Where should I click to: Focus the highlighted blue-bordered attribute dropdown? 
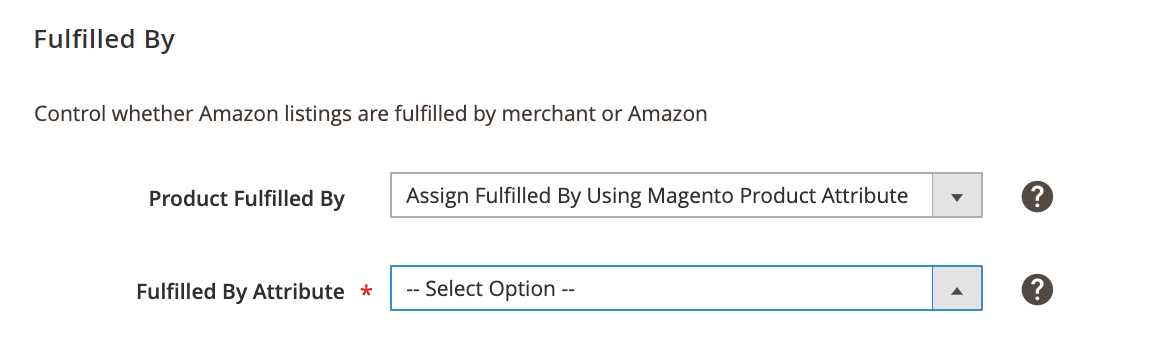[686, 289]
